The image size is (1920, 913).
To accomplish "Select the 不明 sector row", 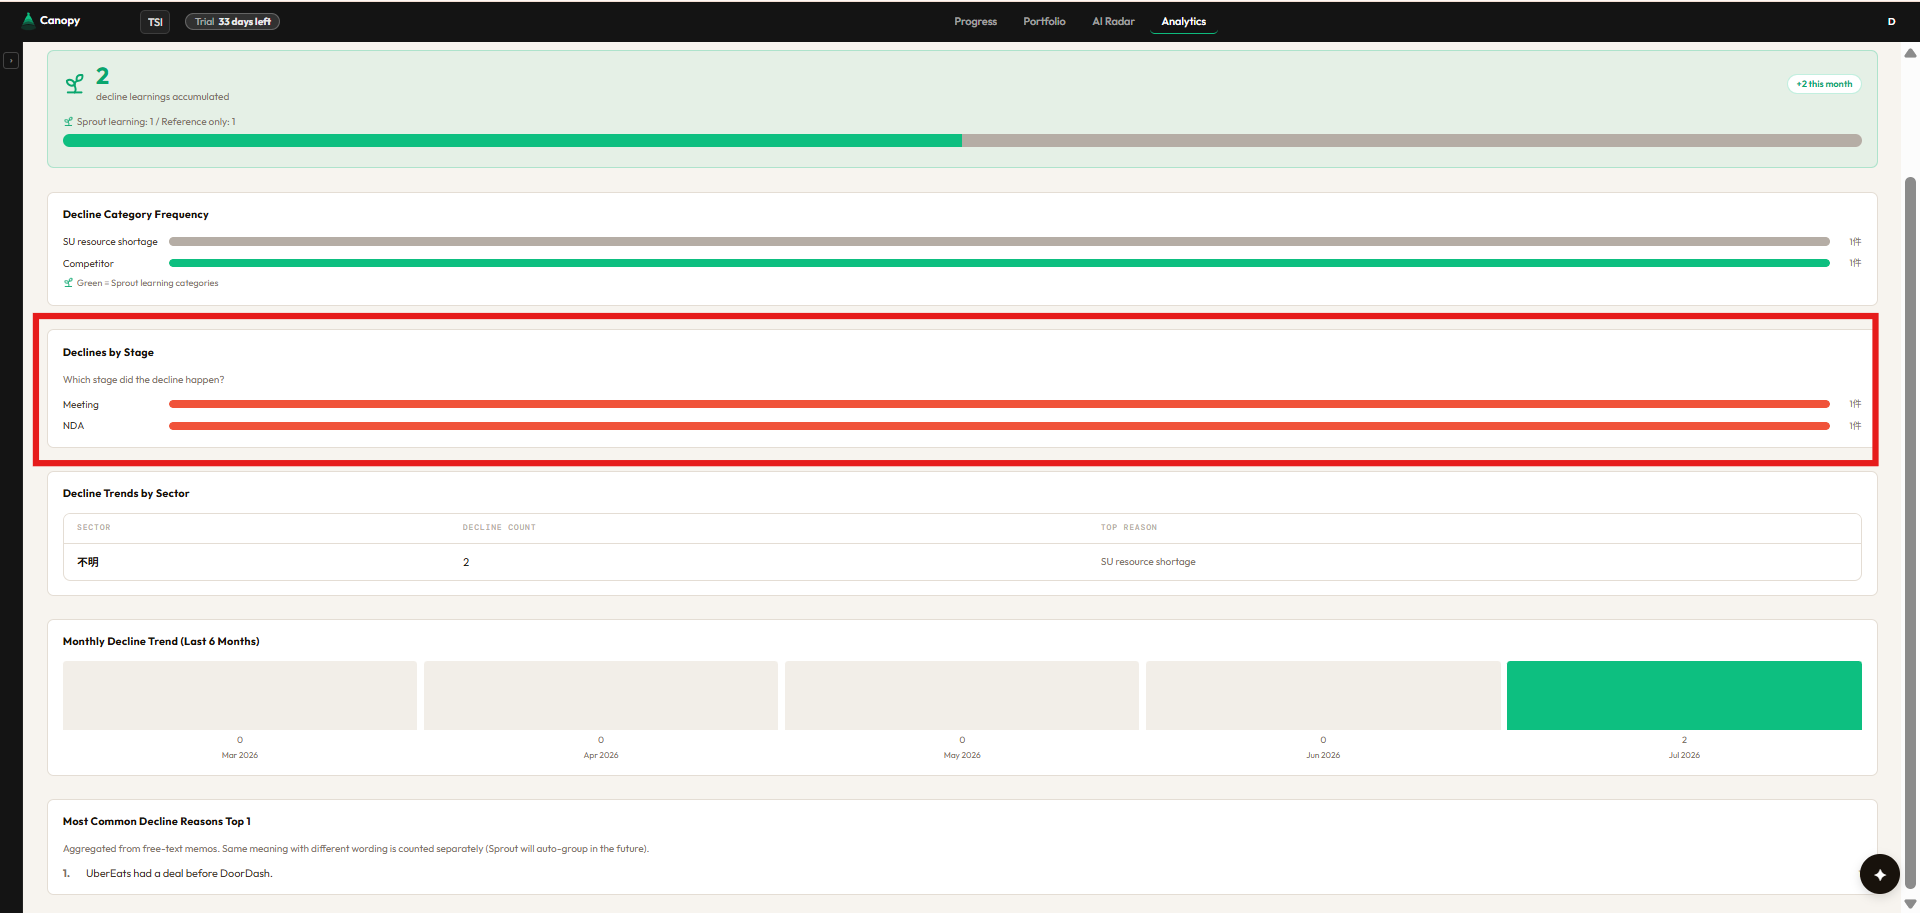I will [x=962, y=562].
